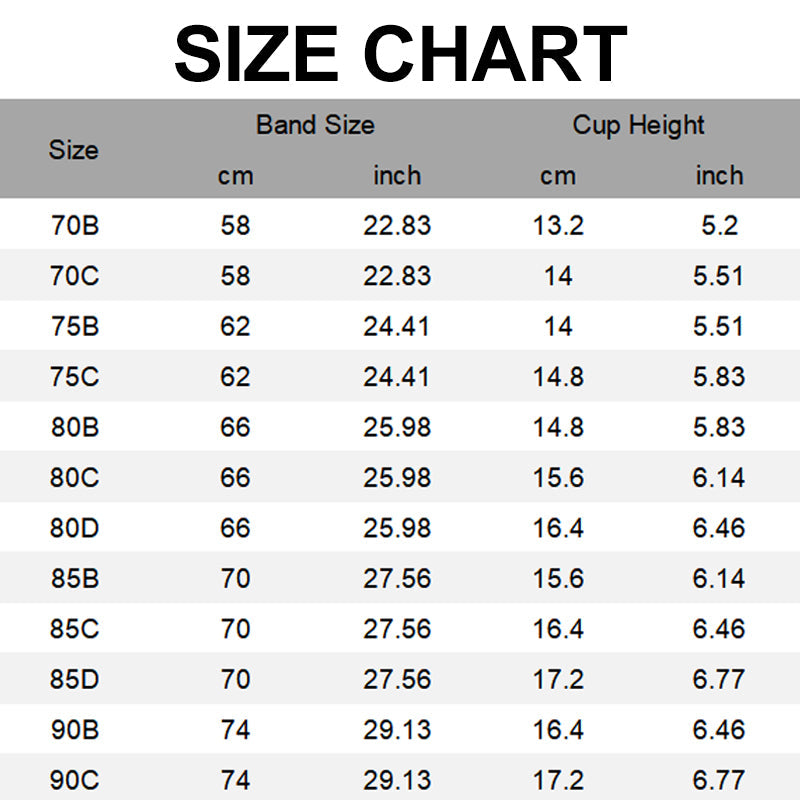Select the 80D size row label

point(75,527)
